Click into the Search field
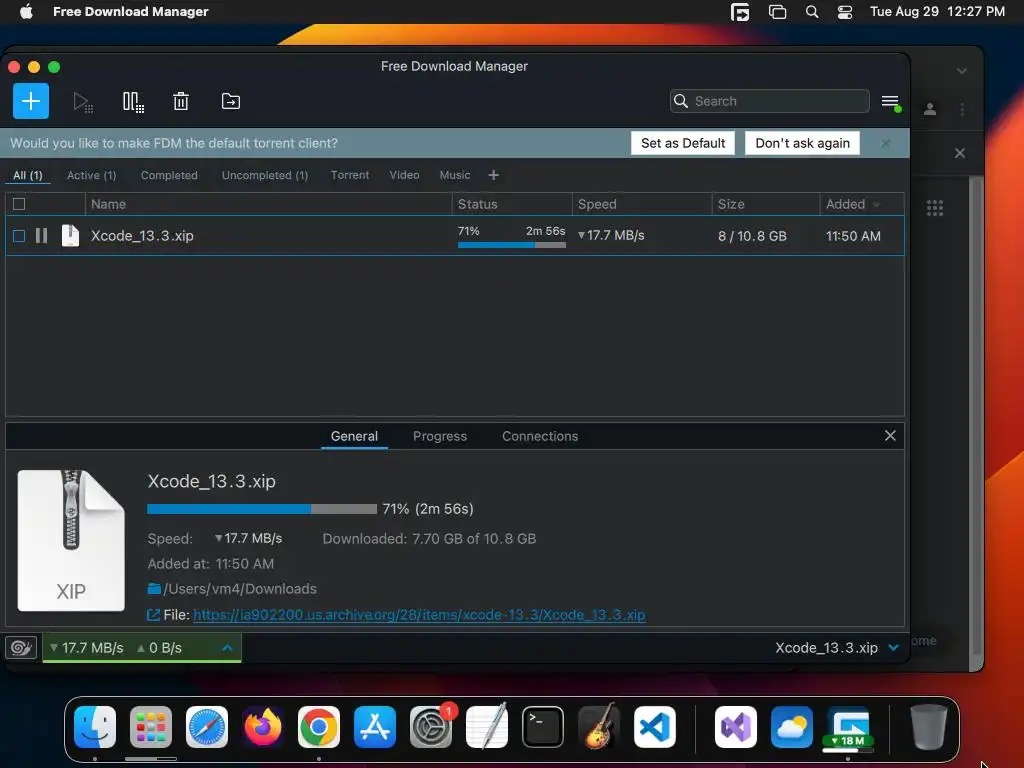 click(x=770, y=101)
